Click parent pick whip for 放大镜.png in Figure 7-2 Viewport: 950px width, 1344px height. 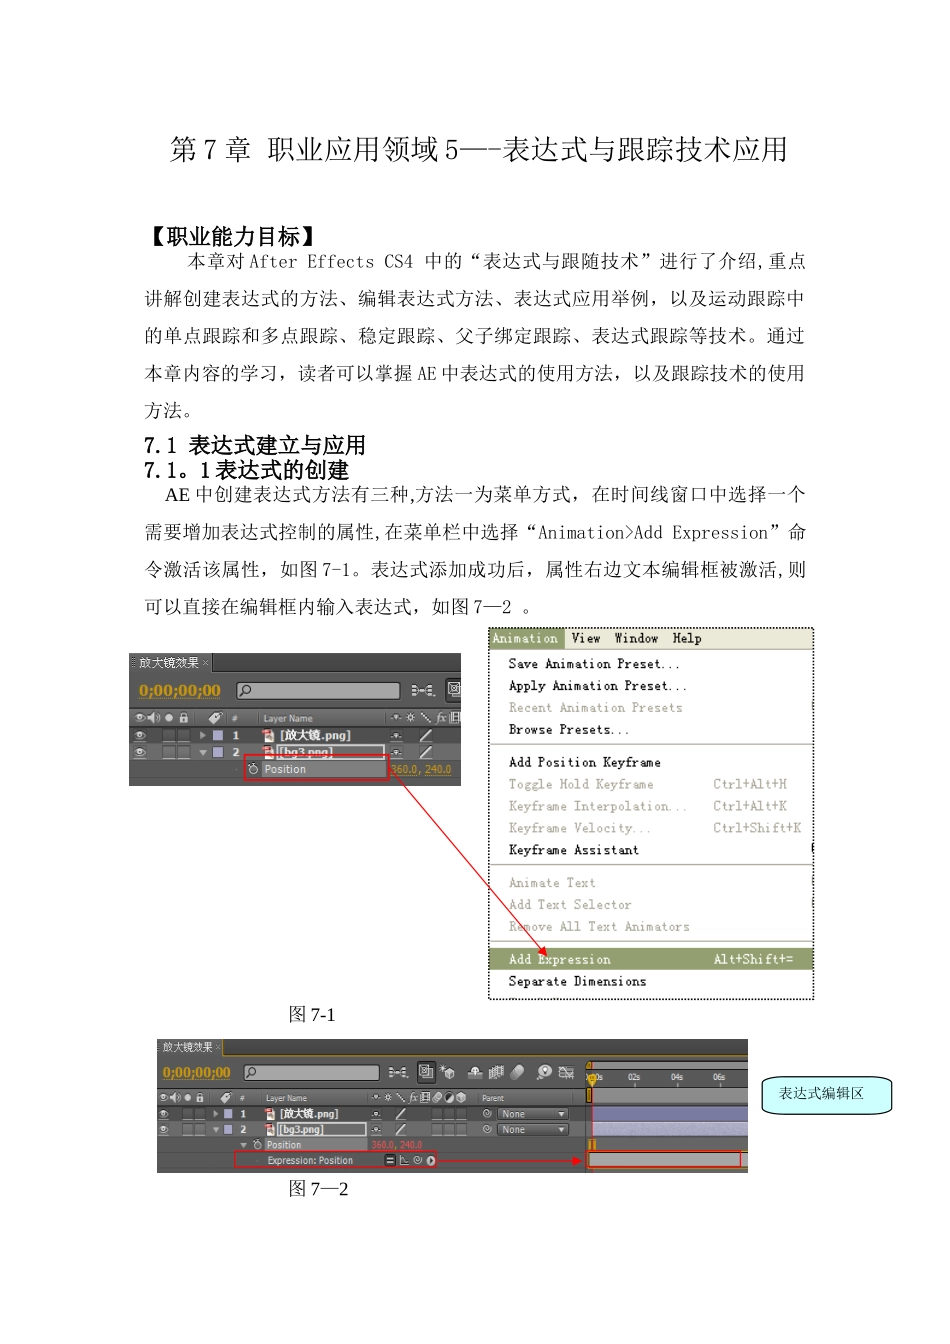click(487, 1114)
